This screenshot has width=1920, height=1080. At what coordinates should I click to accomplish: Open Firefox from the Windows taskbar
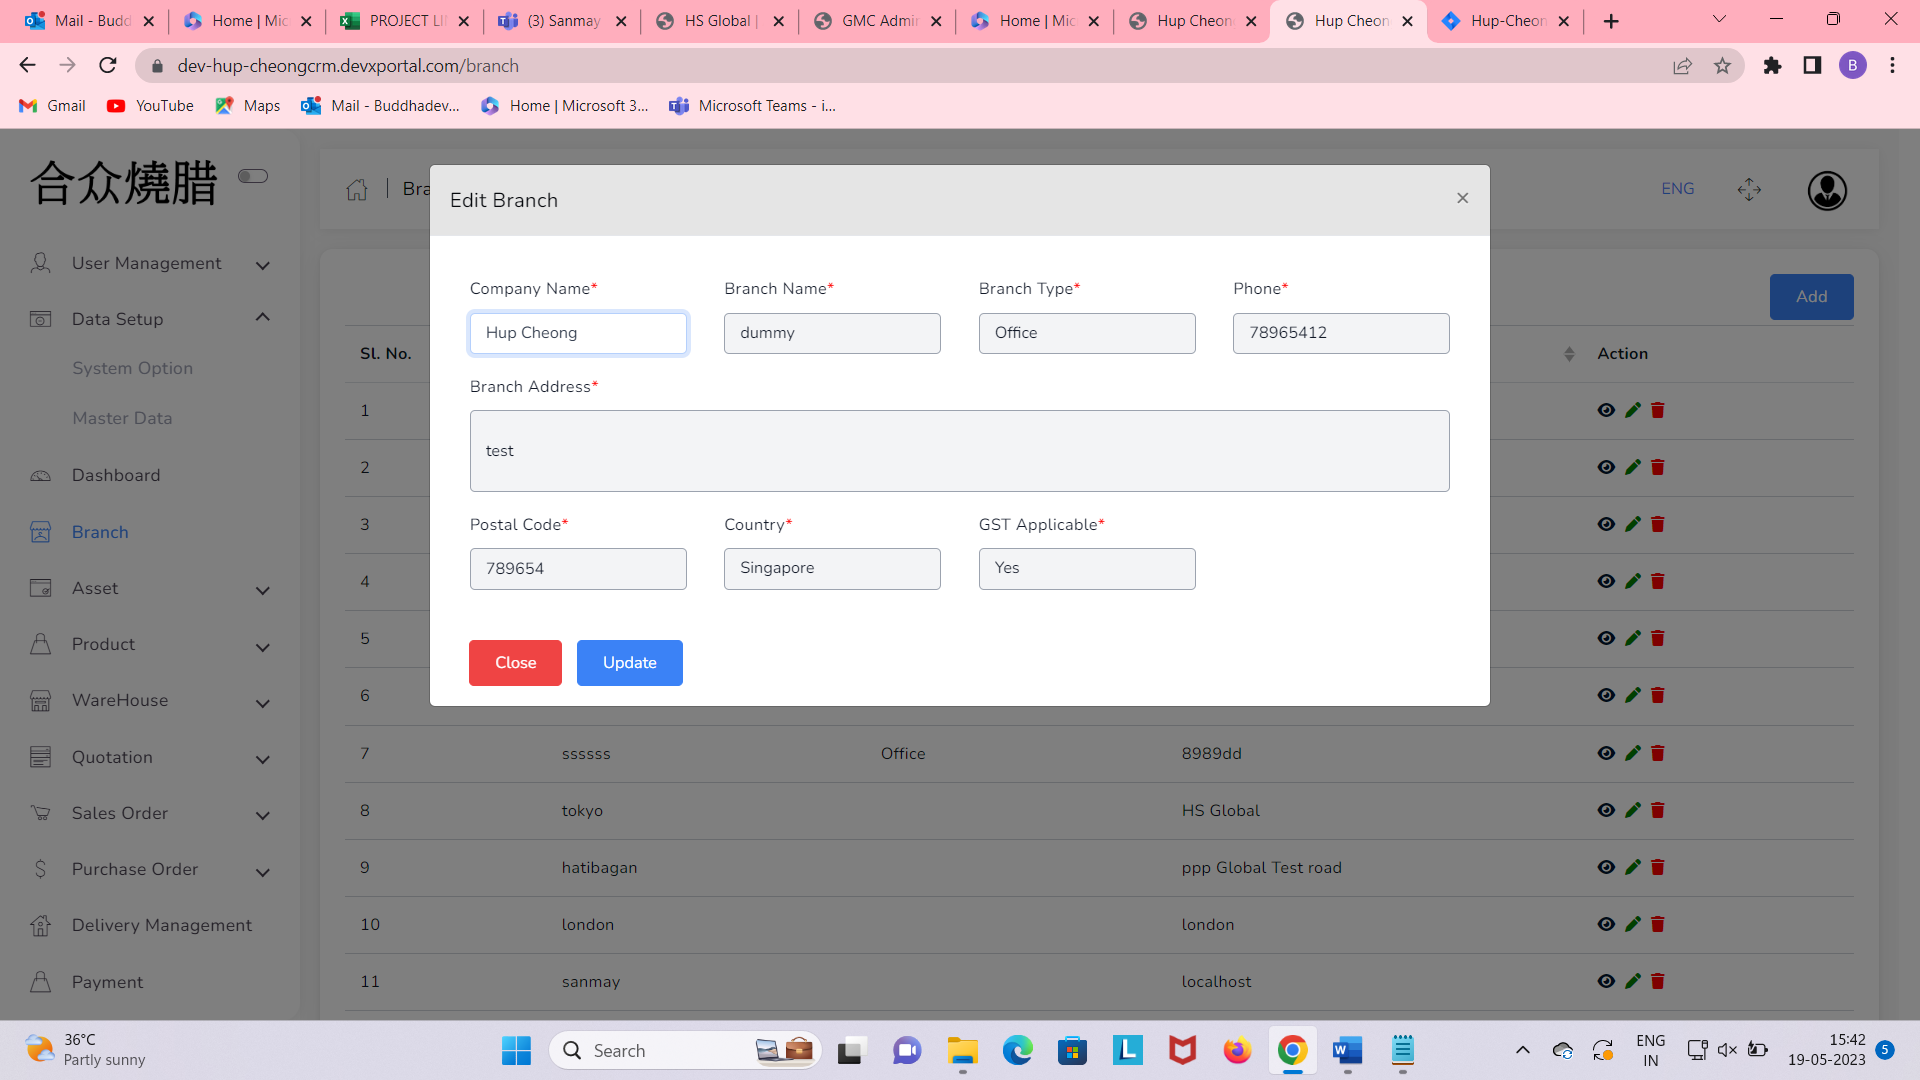coord(1237,1051)
